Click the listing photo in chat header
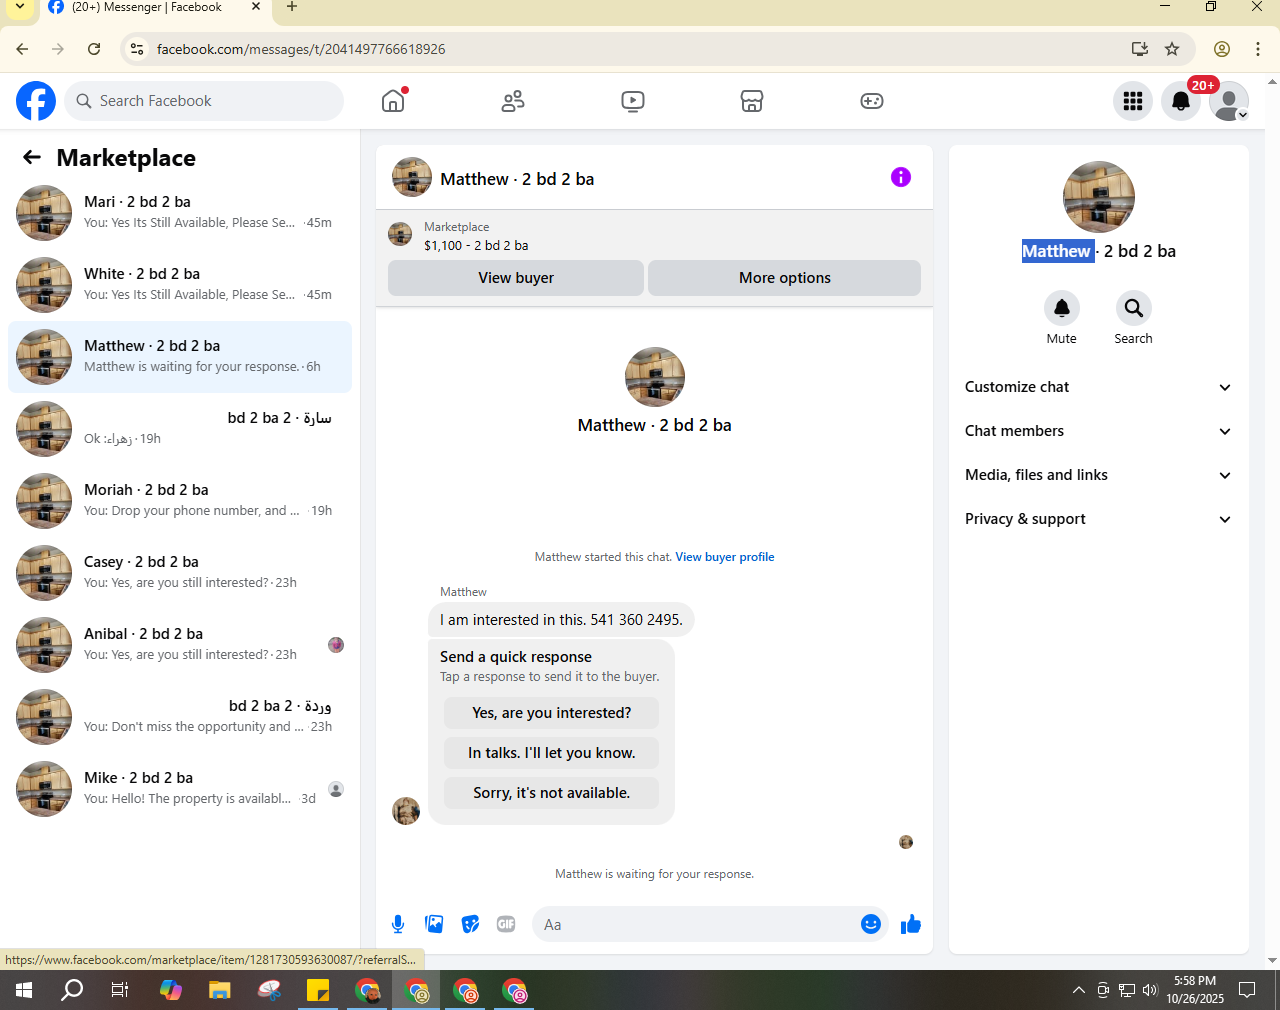The height and width of the screenshot is (1010, 1280). [412, 177]
